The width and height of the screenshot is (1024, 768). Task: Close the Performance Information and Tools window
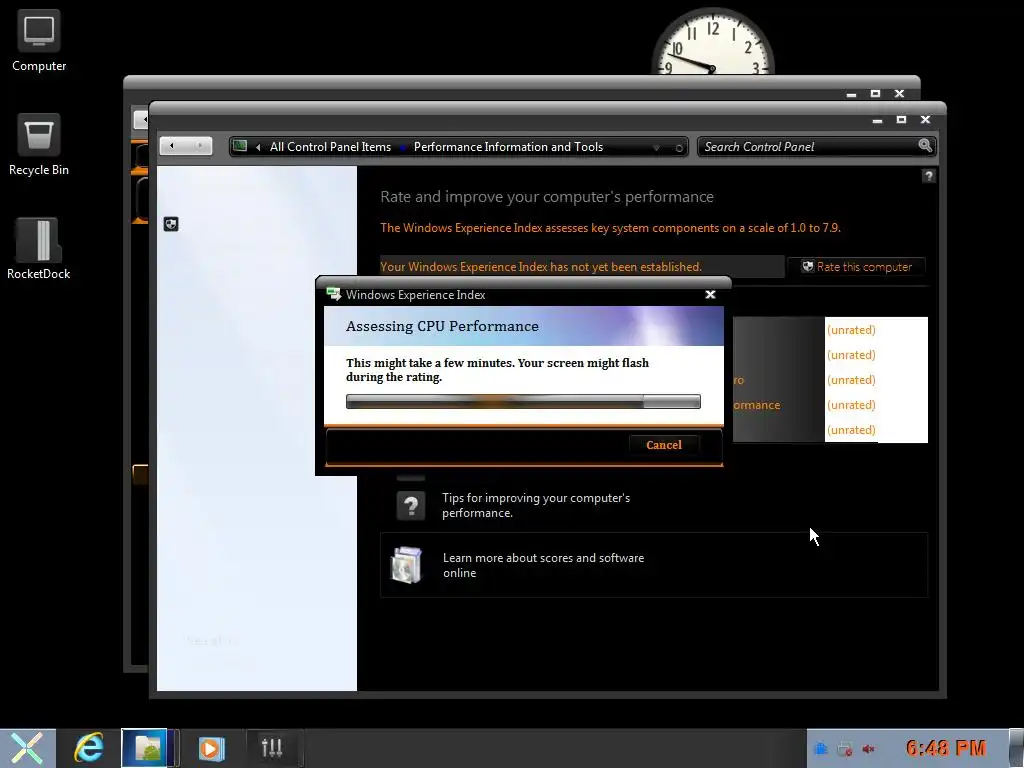925,120
